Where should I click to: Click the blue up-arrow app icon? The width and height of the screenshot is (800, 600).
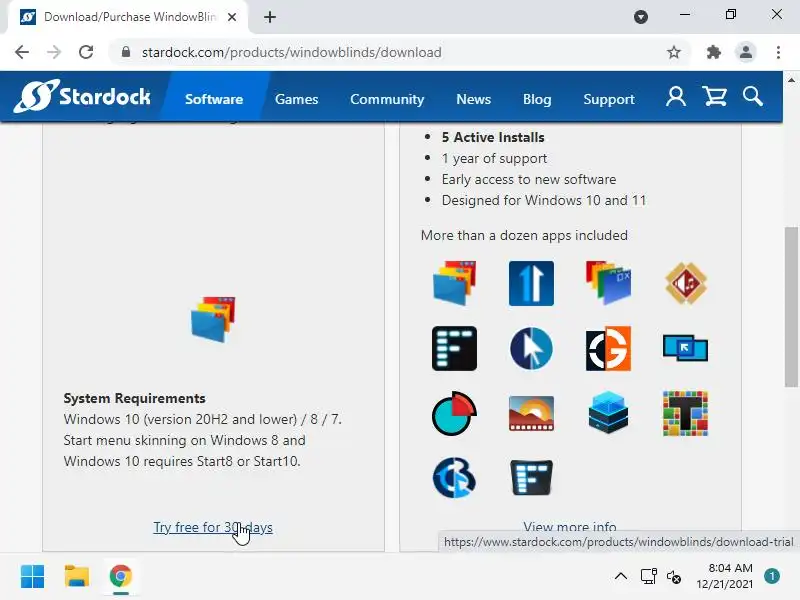(x=531, y=283)
